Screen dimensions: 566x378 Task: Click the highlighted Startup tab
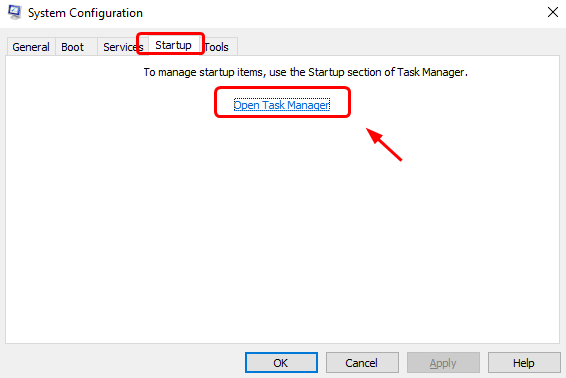[x=173, y=45]
